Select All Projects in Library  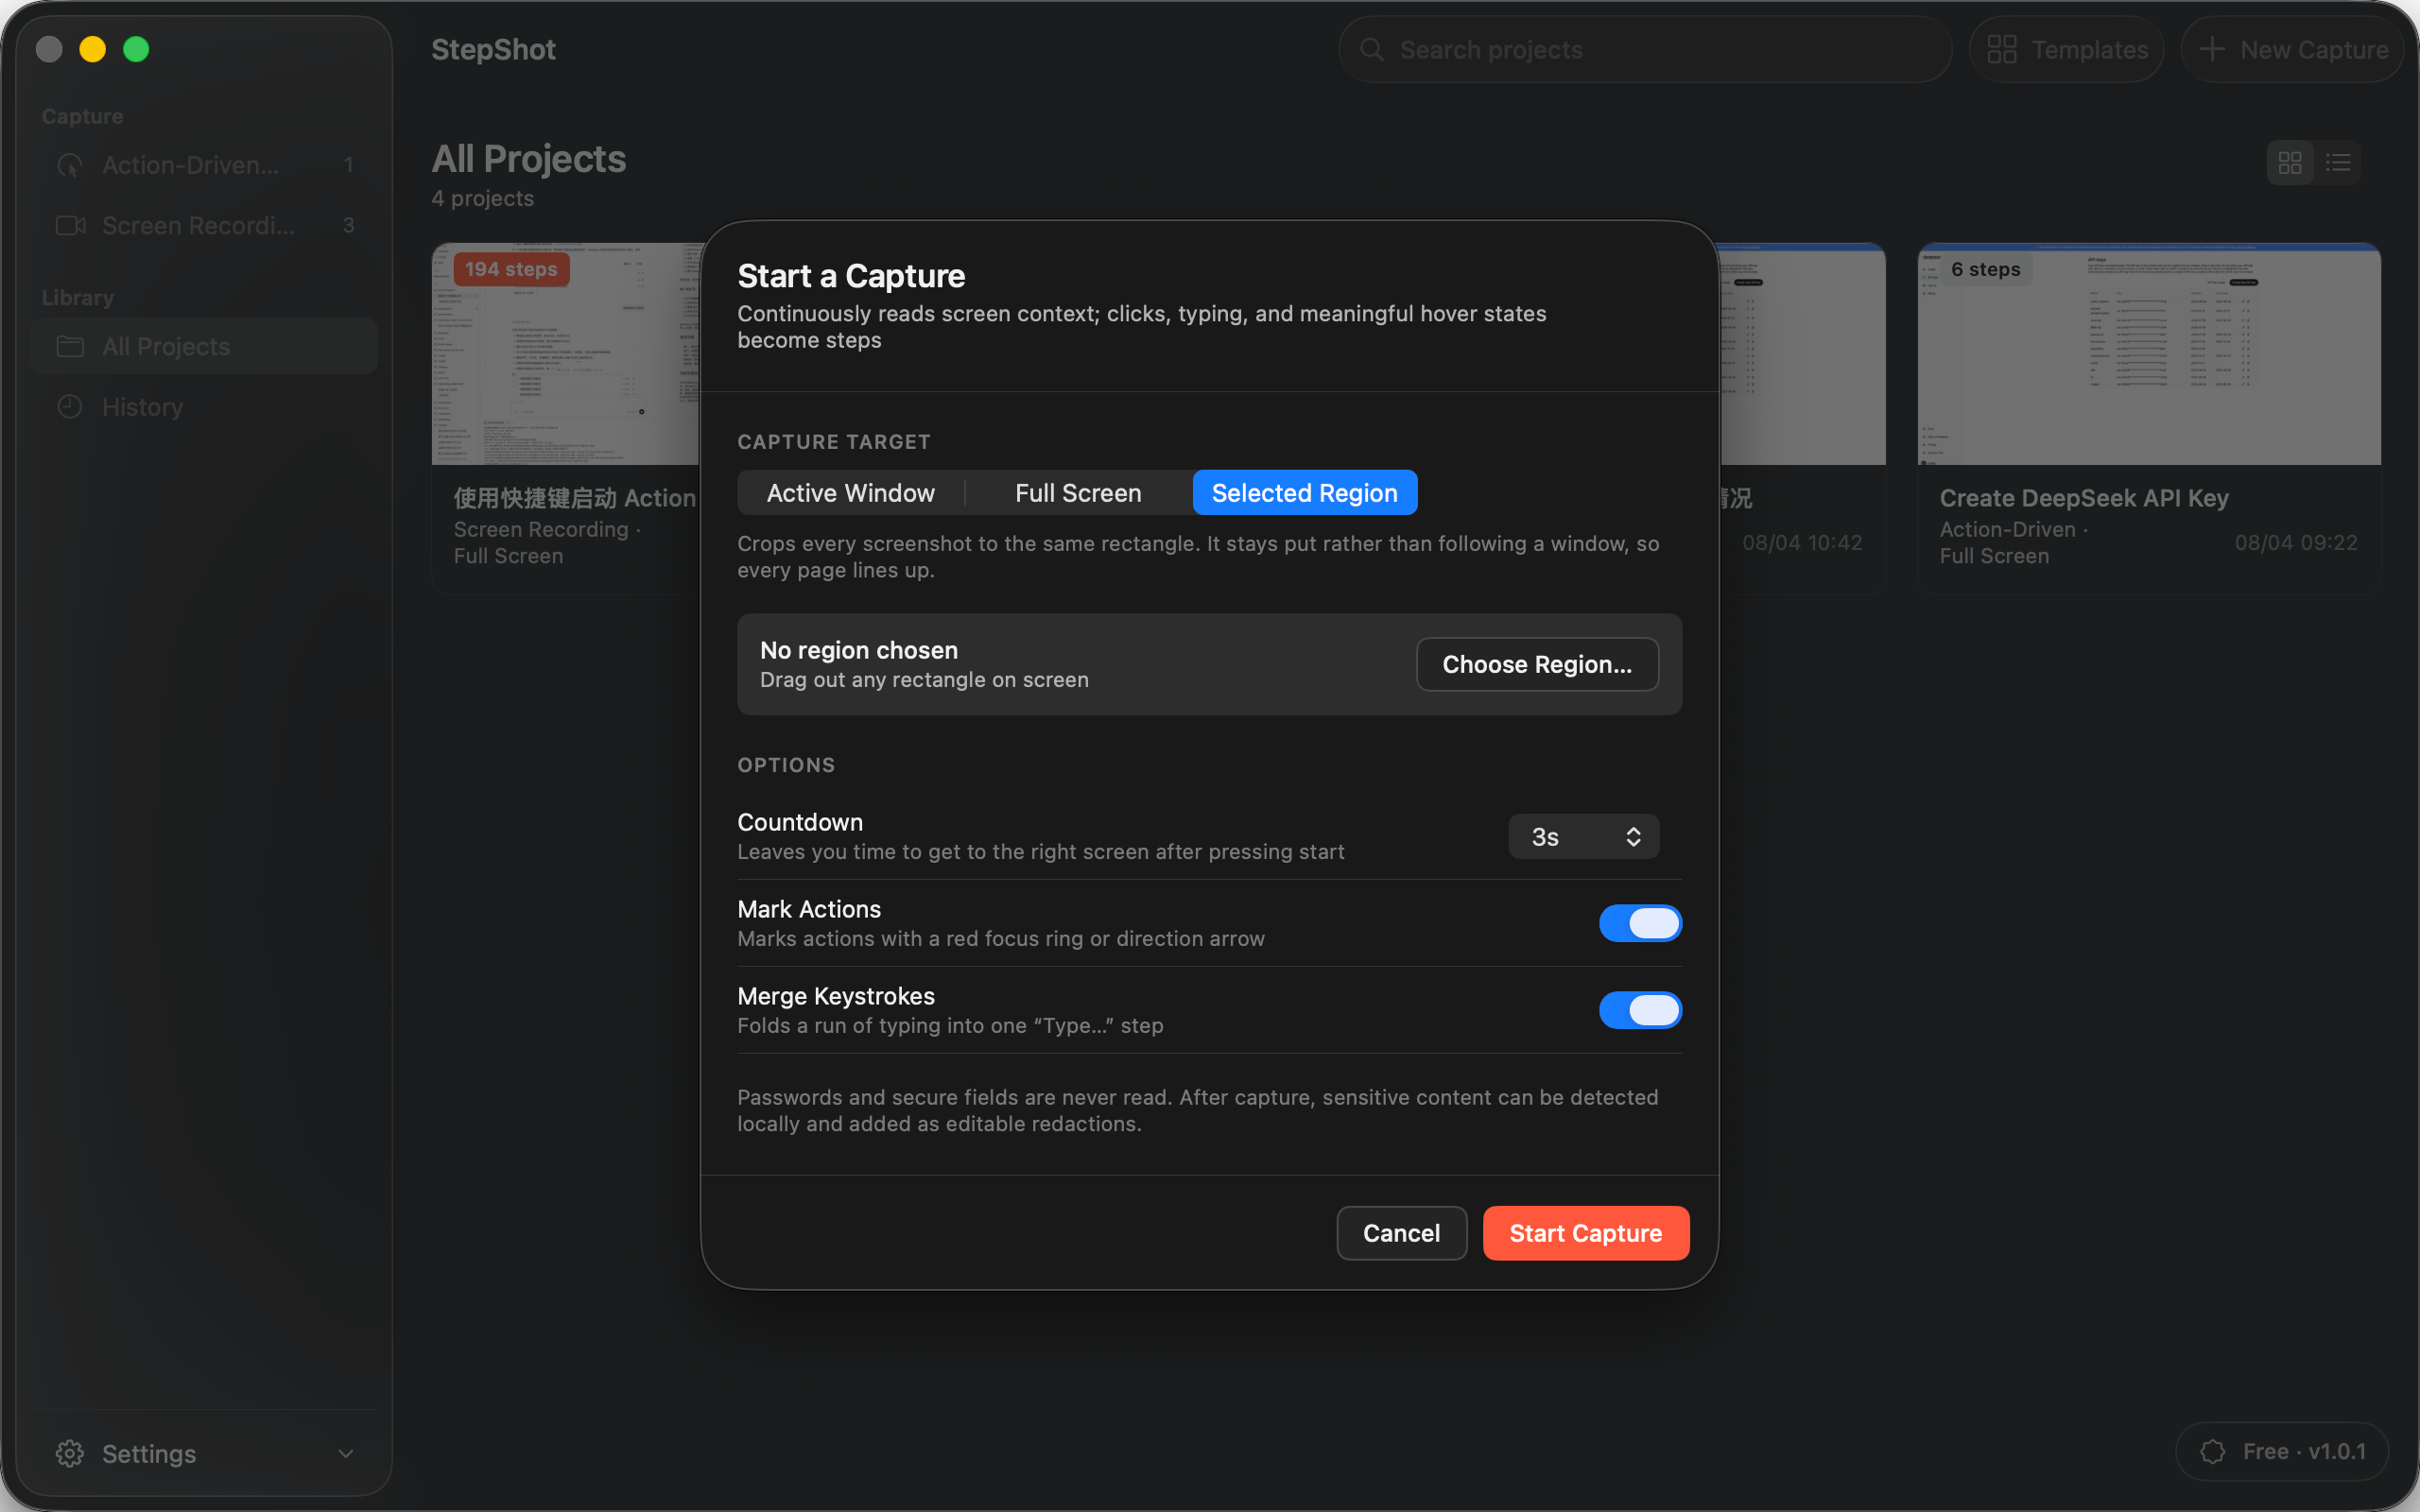(x=204, y=346)
